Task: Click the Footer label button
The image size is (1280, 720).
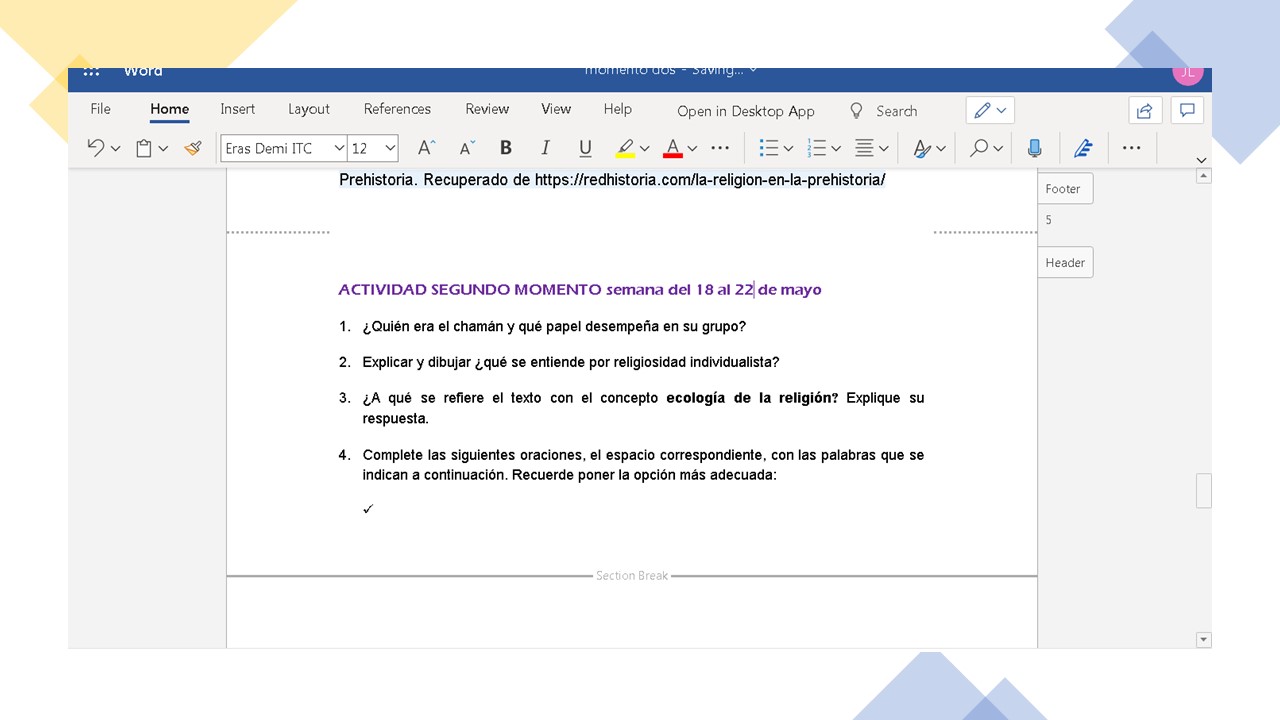Action: point(1065,188)
